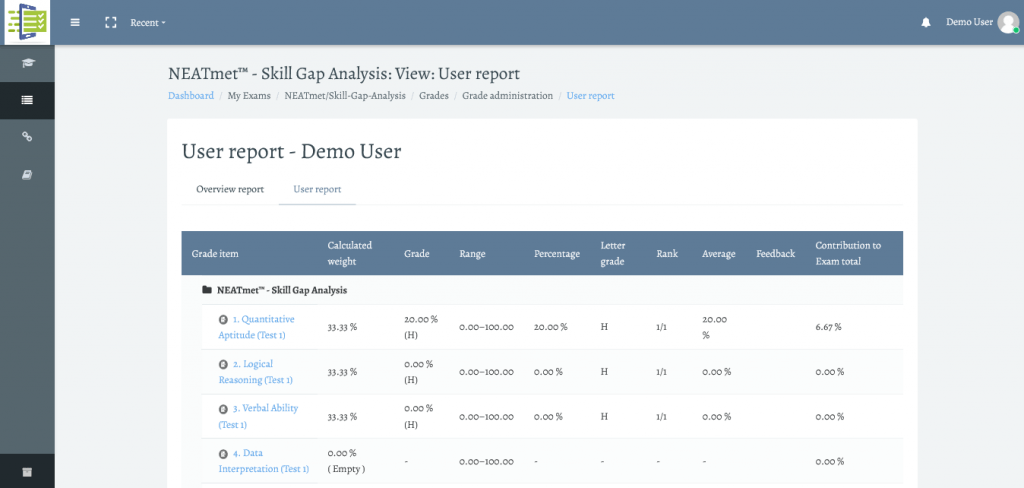1024x488 pixels.
Task: Click the Verbal Ability quiz icon
Action: coord(223,408)
